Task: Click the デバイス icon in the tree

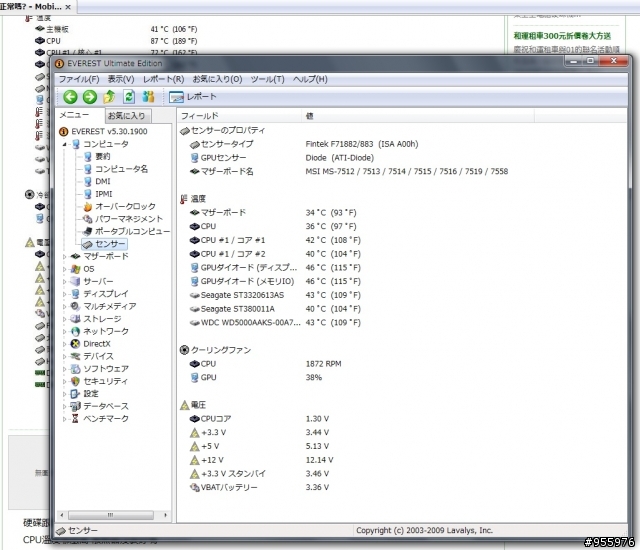Action: coord(75,356)
